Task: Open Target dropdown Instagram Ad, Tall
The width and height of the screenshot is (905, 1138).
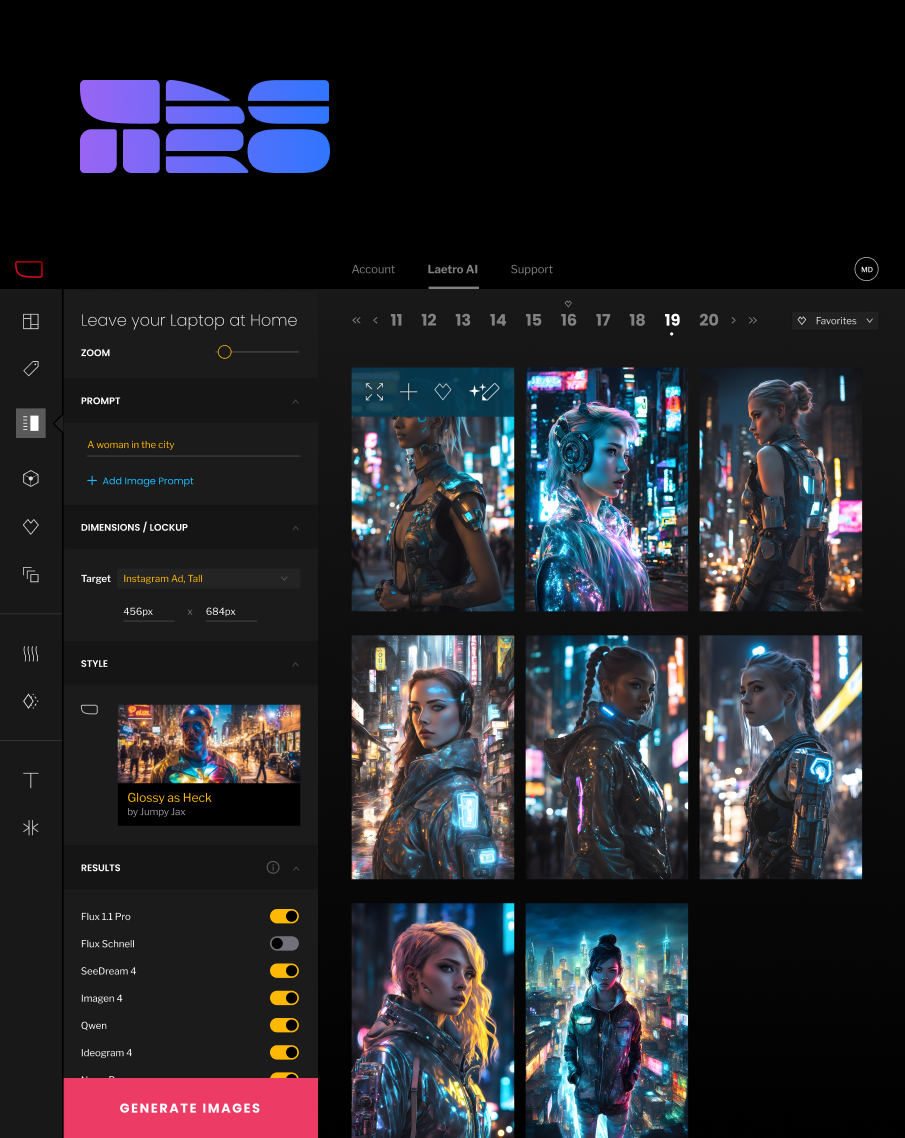Action: point(208,578)
